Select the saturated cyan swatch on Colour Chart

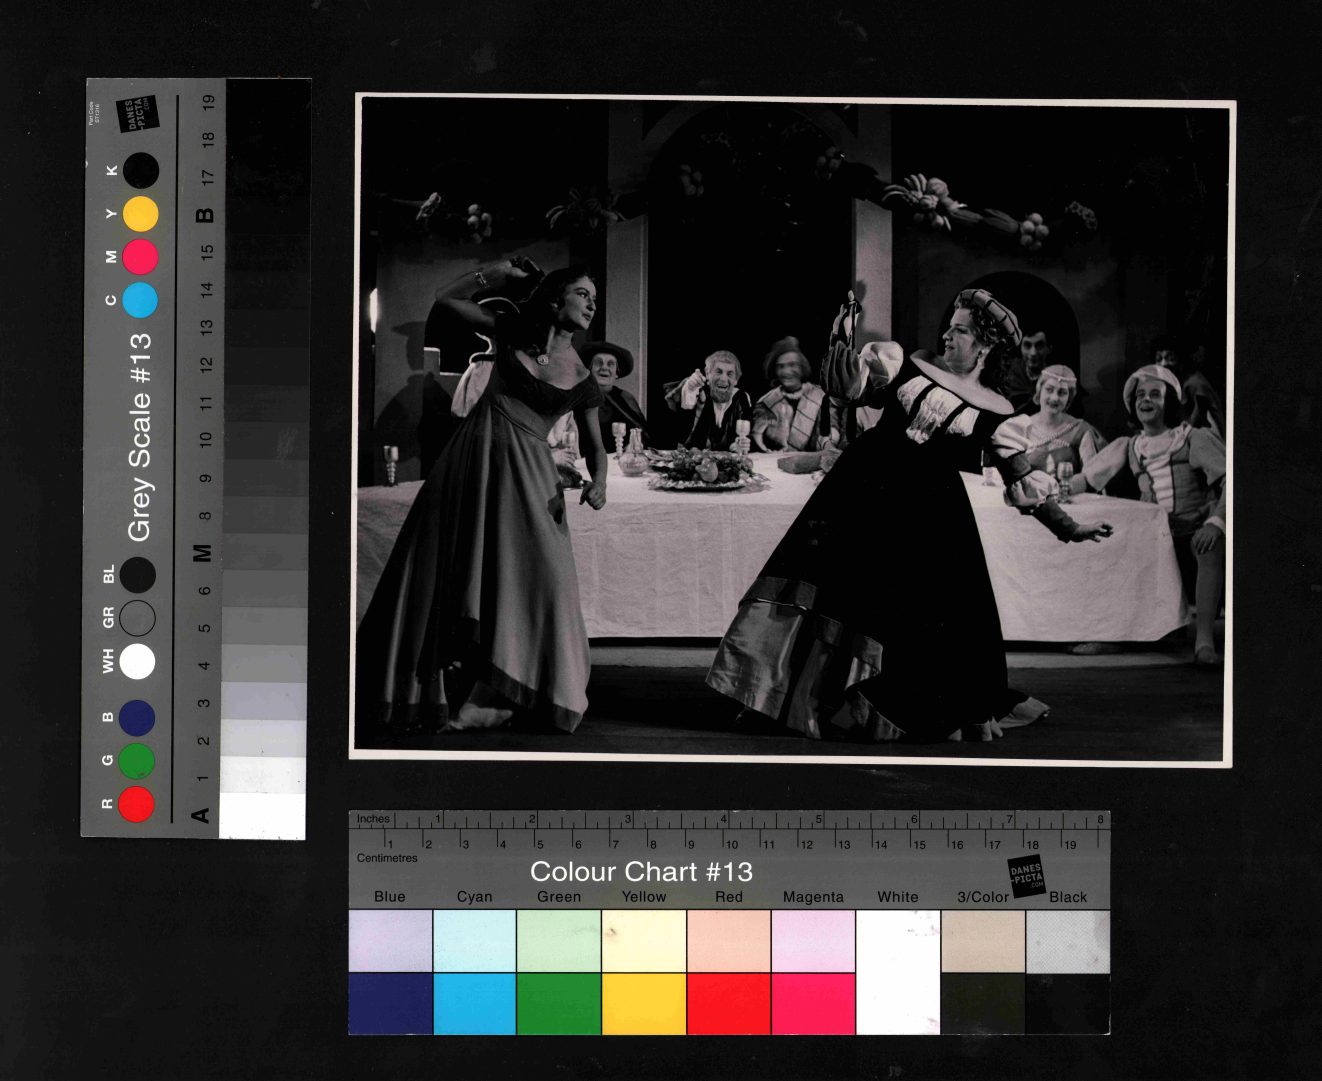click(x=474, y=1003)
